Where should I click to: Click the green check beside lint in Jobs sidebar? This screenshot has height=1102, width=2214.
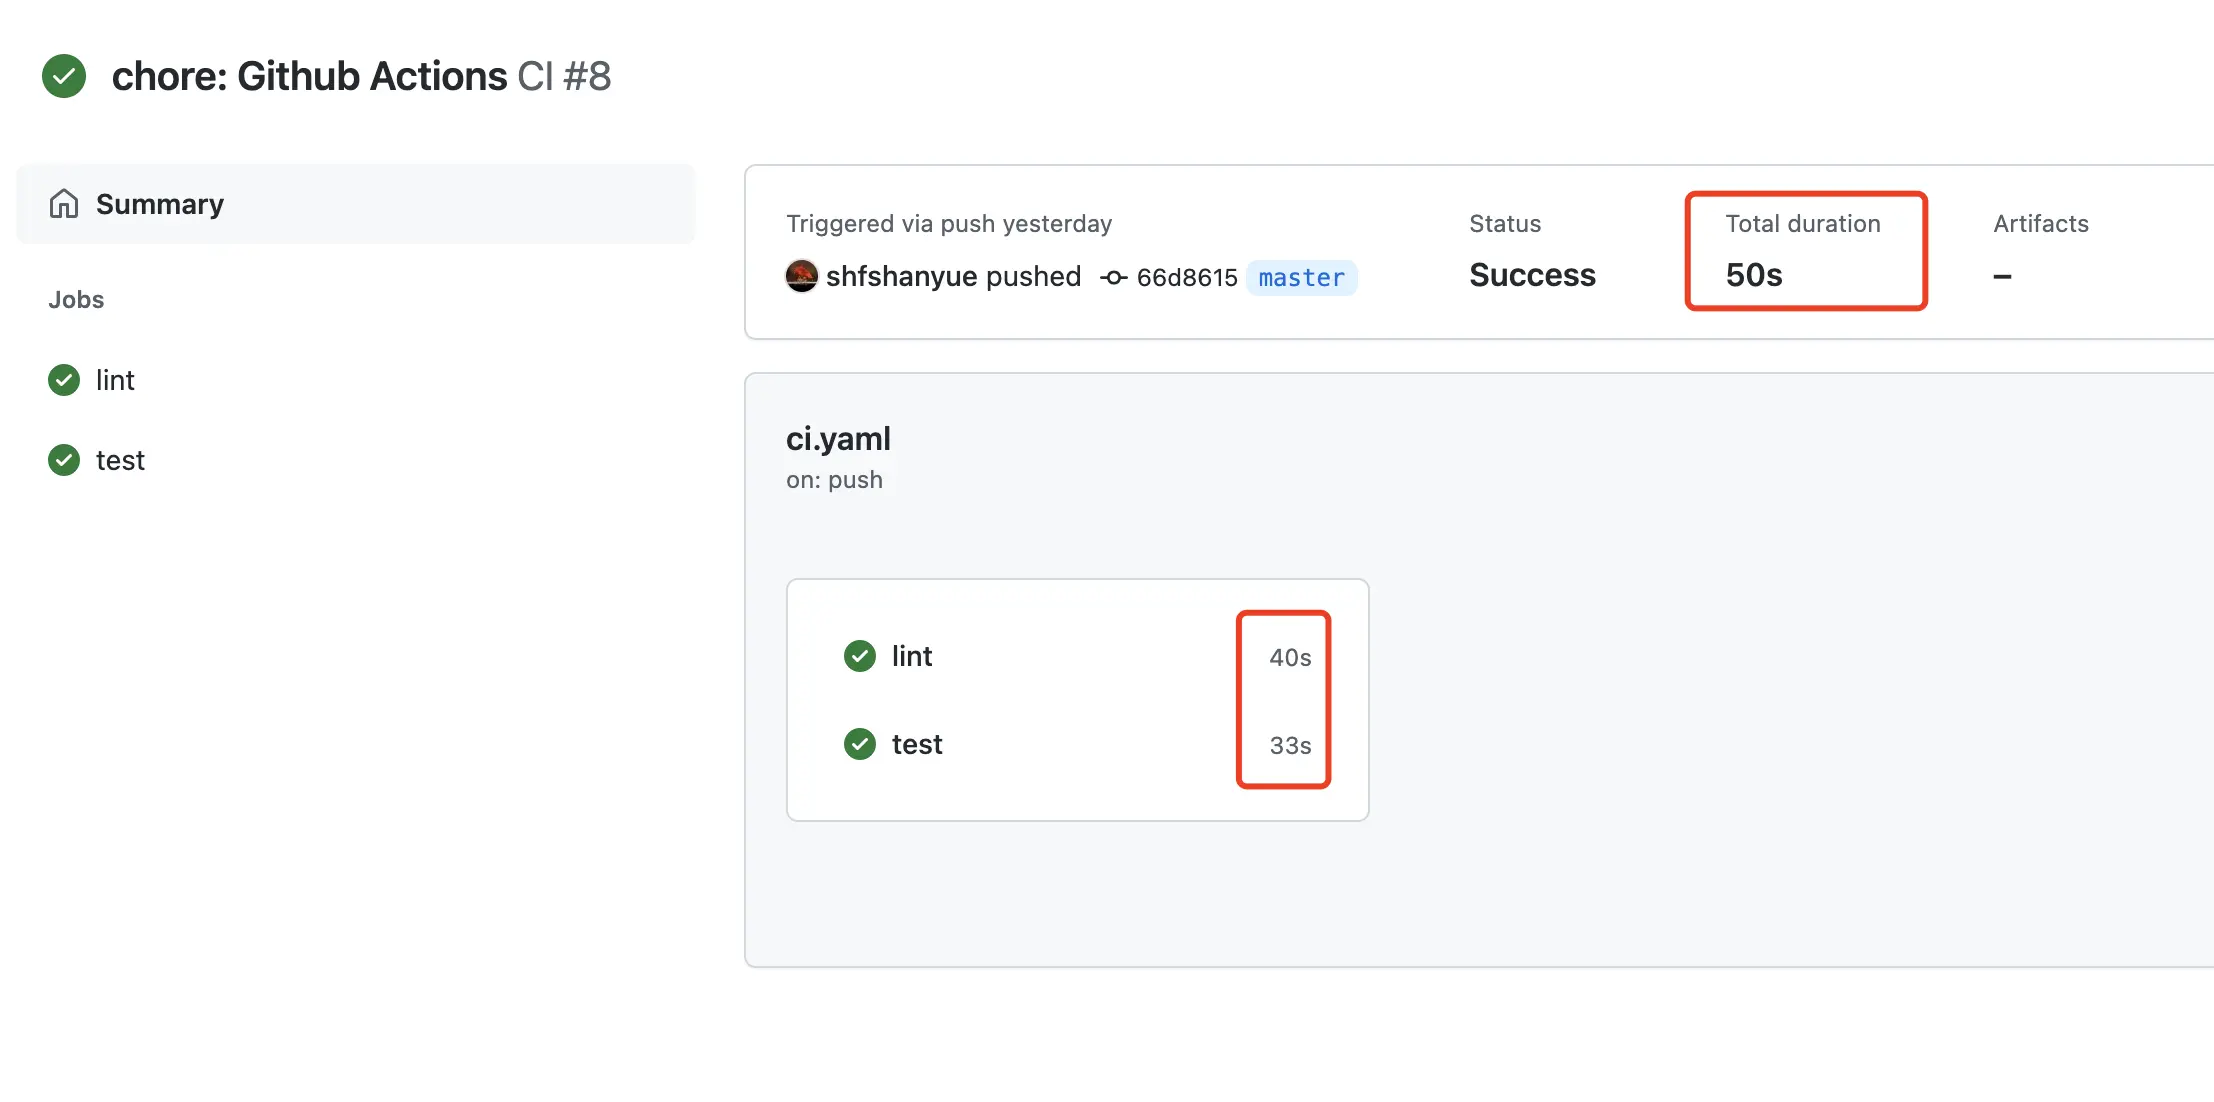(64, 380)
